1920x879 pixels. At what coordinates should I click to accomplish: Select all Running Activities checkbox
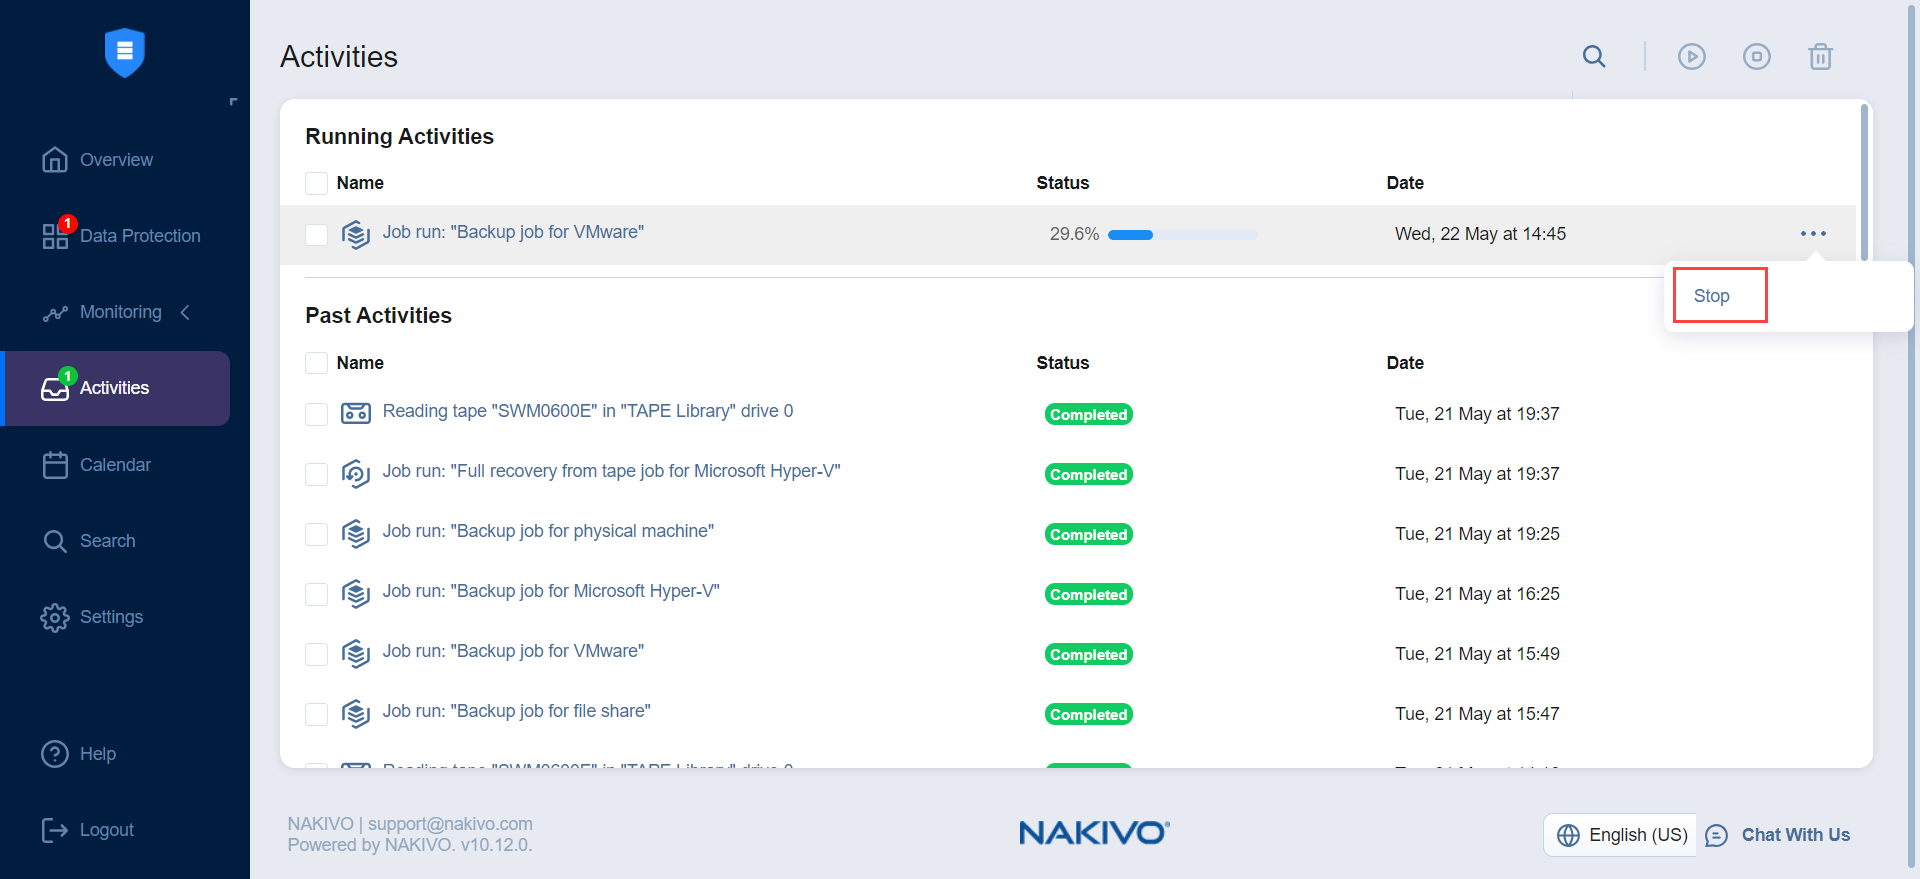point(316,183)
